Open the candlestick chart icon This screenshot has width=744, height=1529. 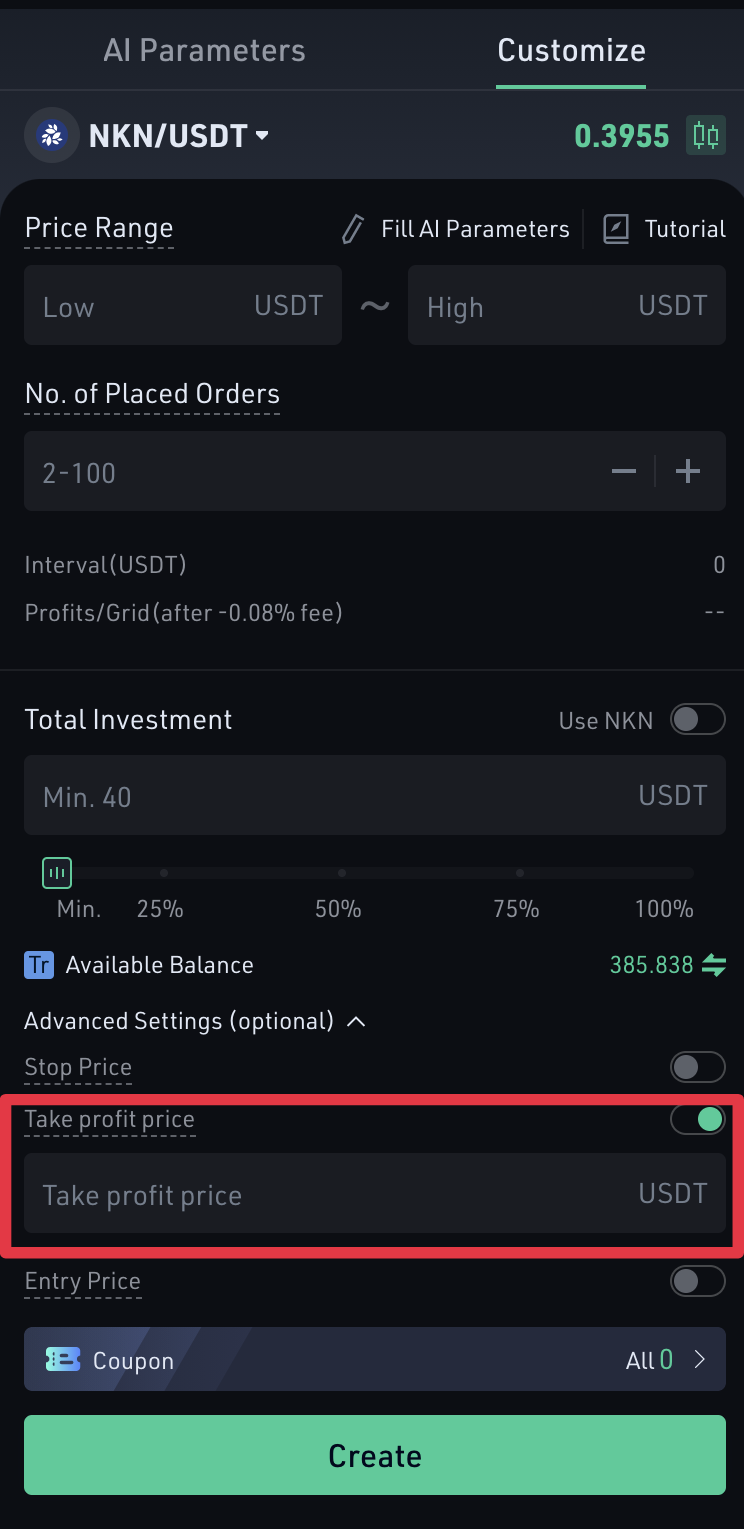pyautogui.click(x=706, y=135)
